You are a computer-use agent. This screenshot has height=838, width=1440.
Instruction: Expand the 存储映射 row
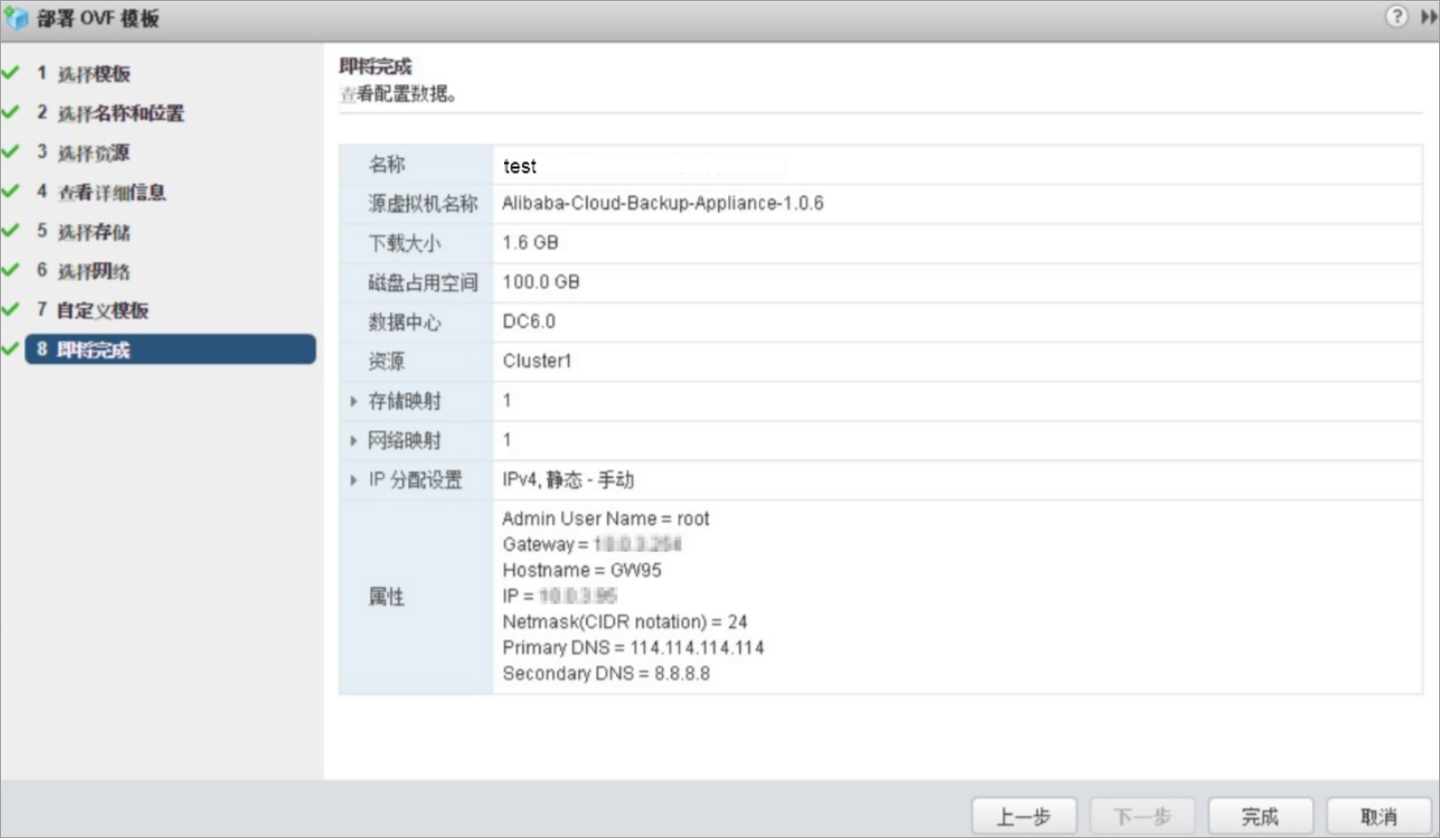point(353,402)
